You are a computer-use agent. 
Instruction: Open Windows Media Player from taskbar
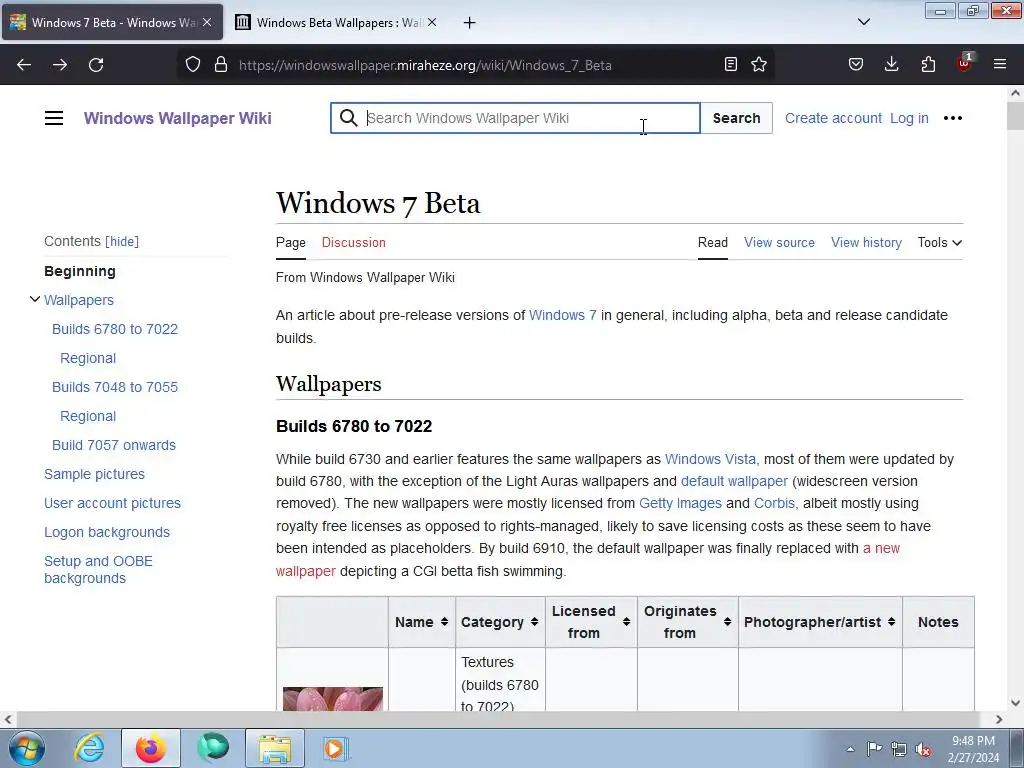pos(336,748)
